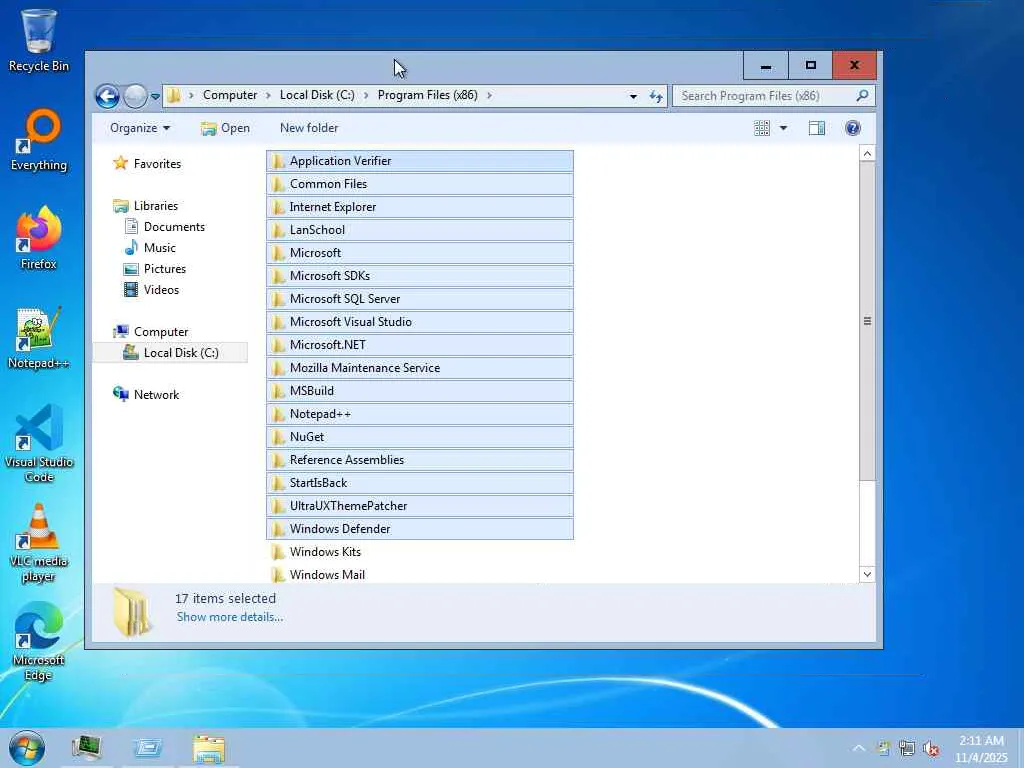Screen dimensions: 1024x768
Task: Click the Forward navigation arrow button
Action: (x=135, y=97)
